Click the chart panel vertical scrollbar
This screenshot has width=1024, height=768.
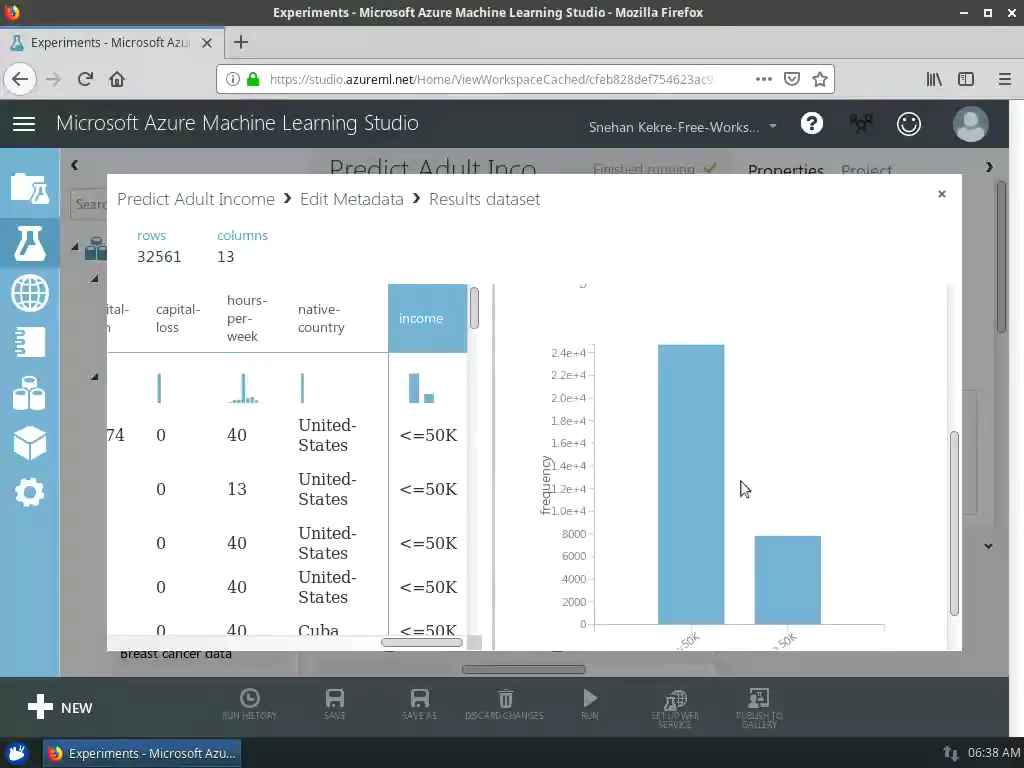954,522
